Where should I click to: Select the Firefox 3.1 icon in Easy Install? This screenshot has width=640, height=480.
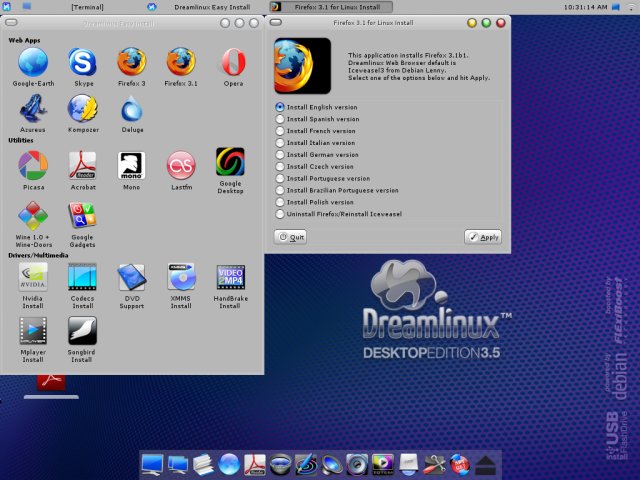coord(181,62)
